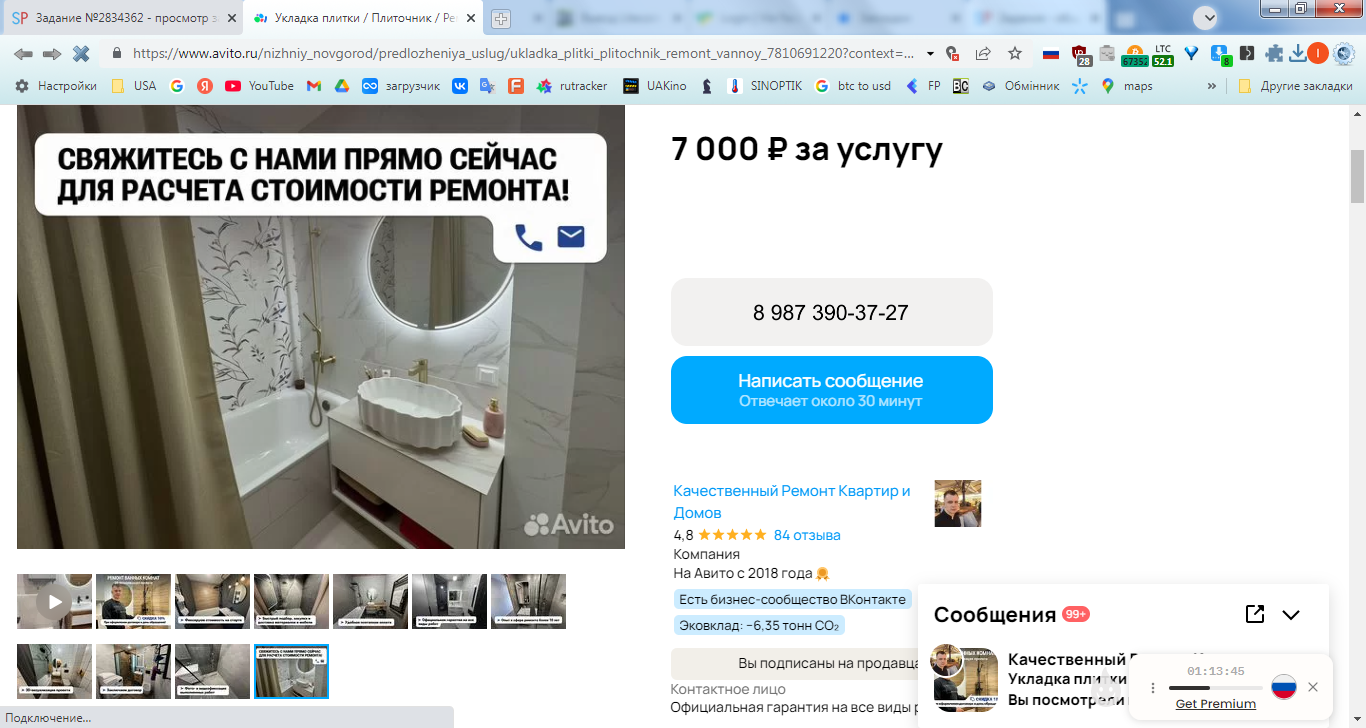The height and width of the screenshot is (728, 1366).
Task: Open Обмінник bookmark
Action: pyautogui.click(x=1020, y=86)
